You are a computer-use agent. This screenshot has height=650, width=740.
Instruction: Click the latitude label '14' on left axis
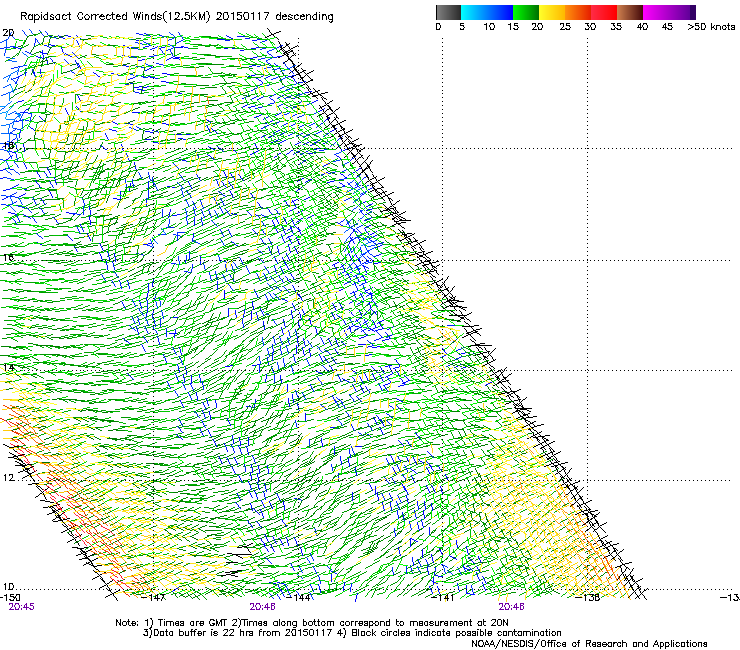tap(8, 368)
